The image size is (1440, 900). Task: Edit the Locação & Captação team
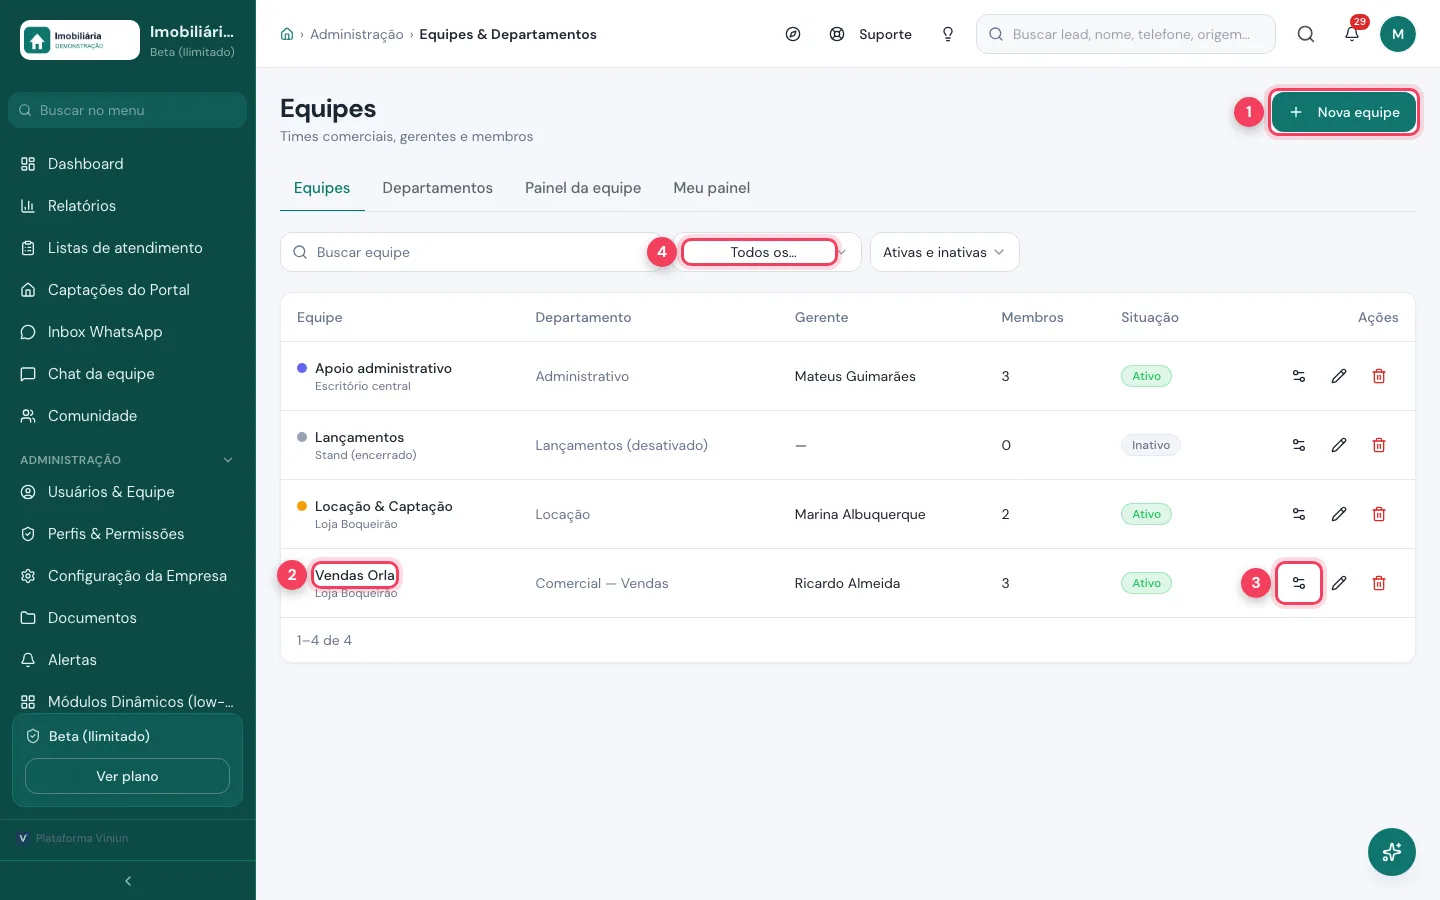pyautogui.click(x=1339, y=514)
